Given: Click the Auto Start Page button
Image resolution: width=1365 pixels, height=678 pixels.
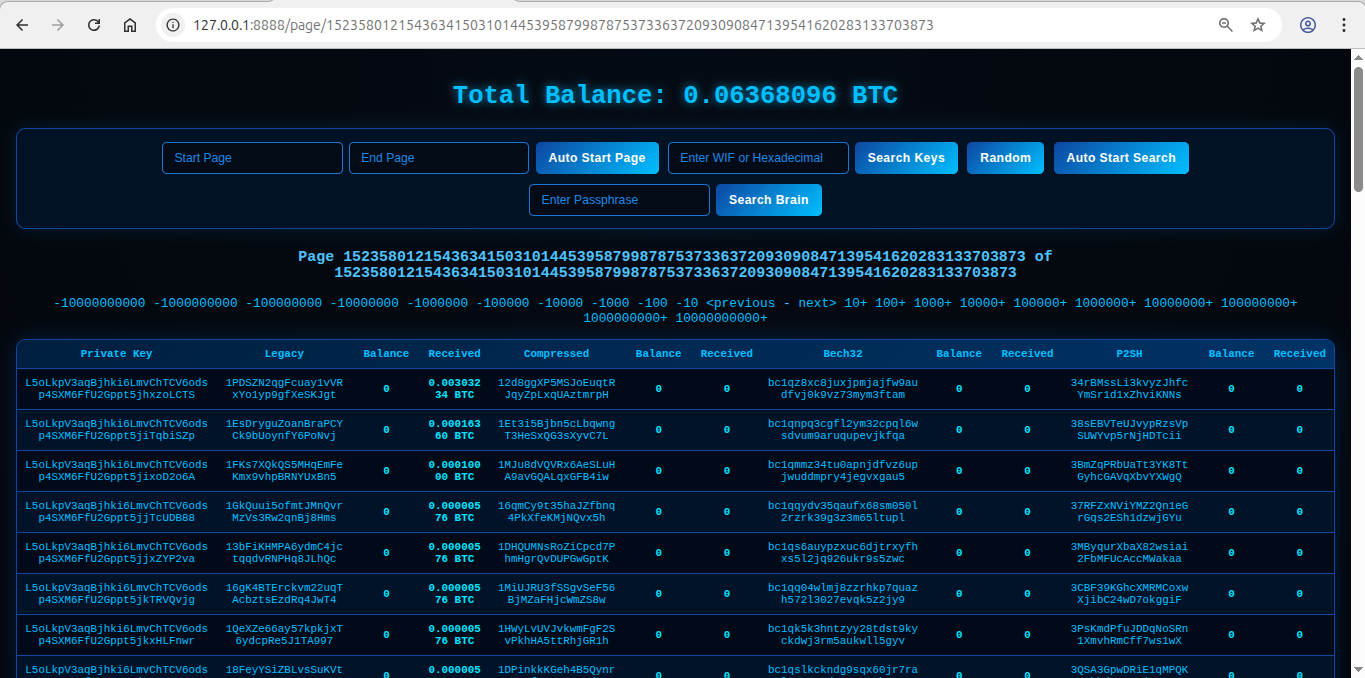Looking at the screenshot, I should (597, 157).
